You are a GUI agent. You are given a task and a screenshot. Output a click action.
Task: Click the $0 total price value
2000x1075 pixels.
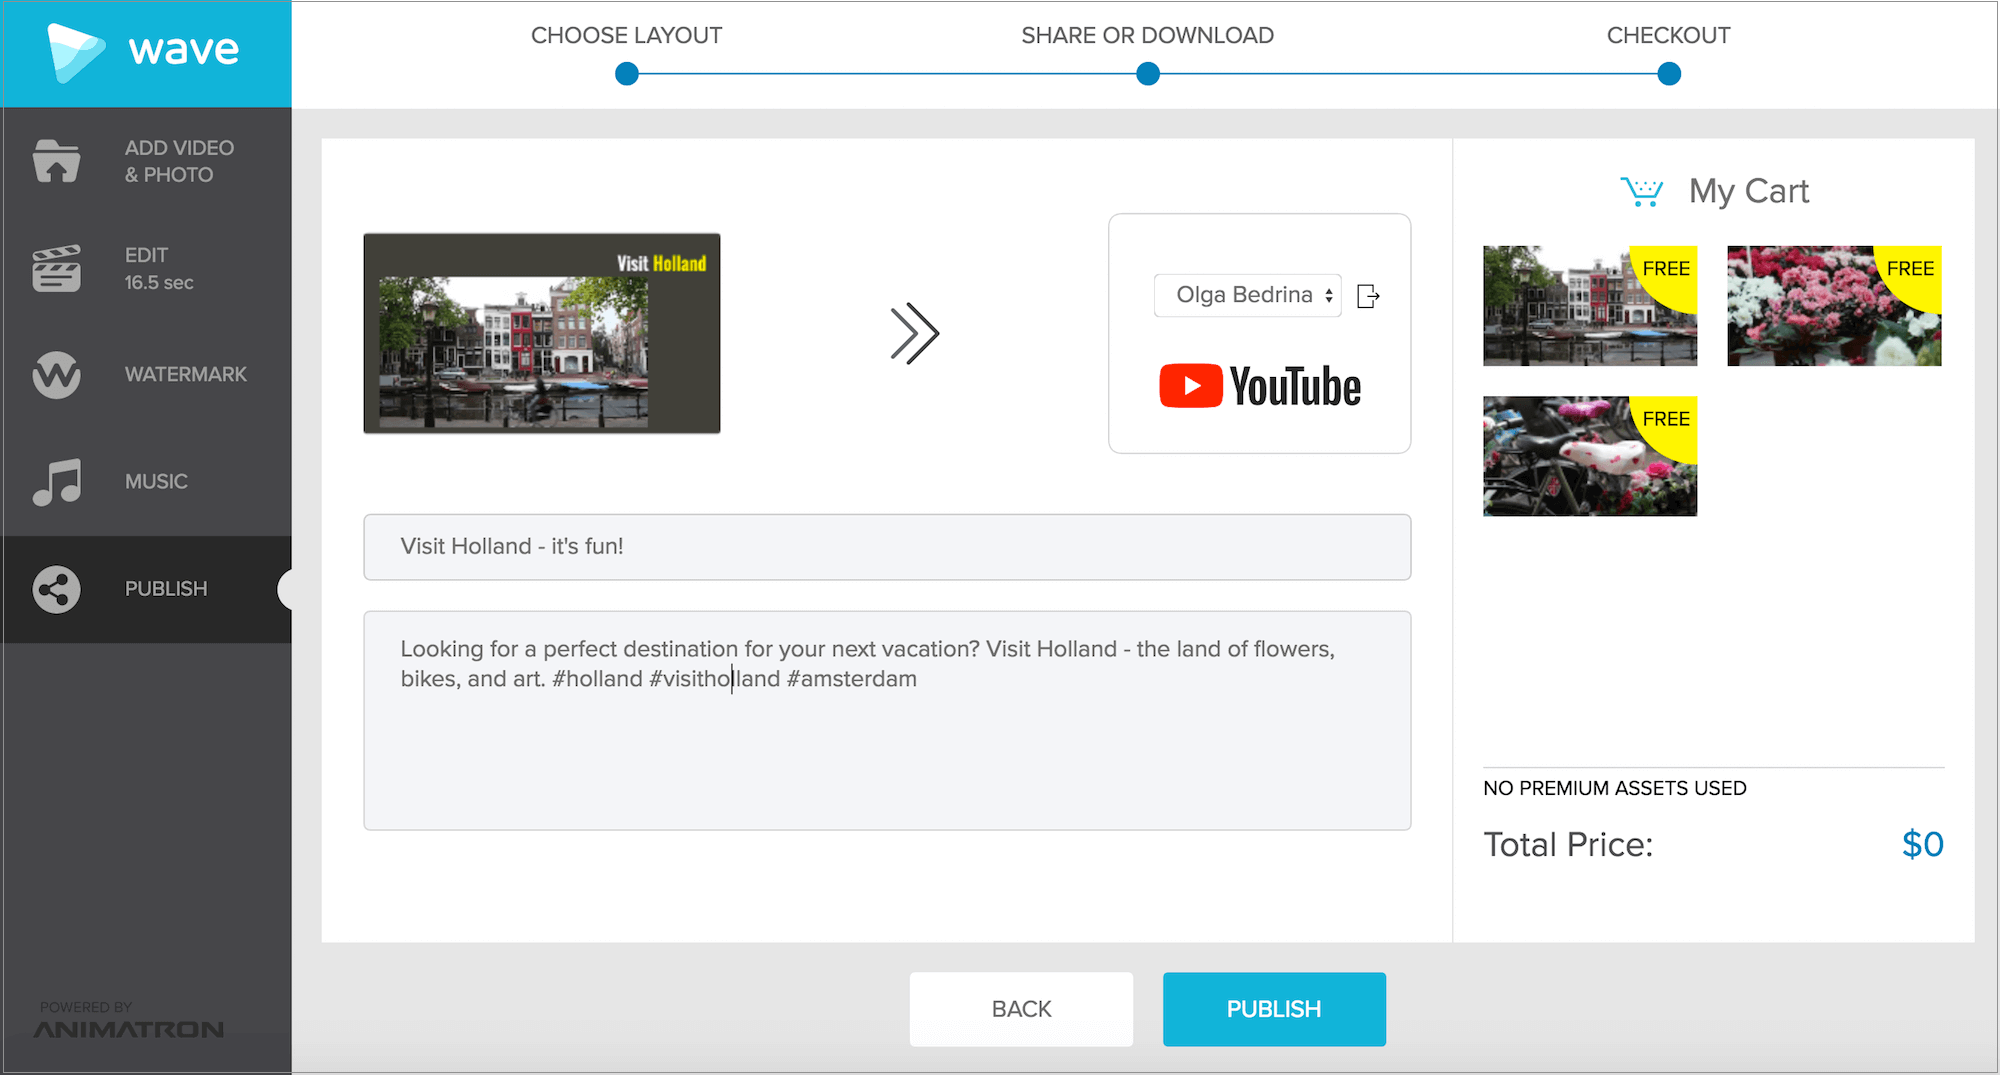pos(1922,845)
